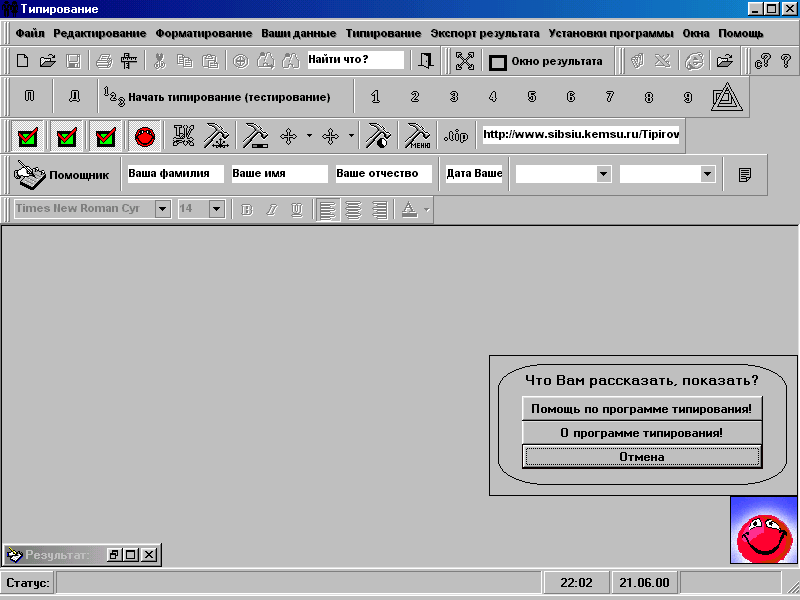Open the Ваши данные menu
800x600 pixels.
point(299,34)
